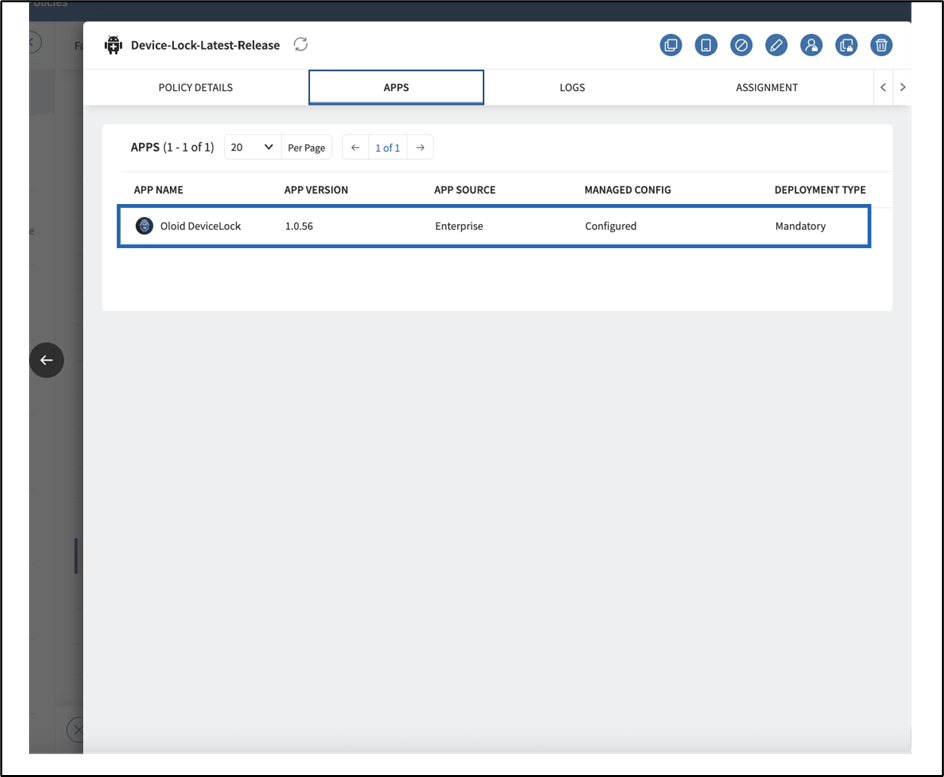Click the device icon in the header
Viewport: 944px width, 777px height.
tap(706, 45)
